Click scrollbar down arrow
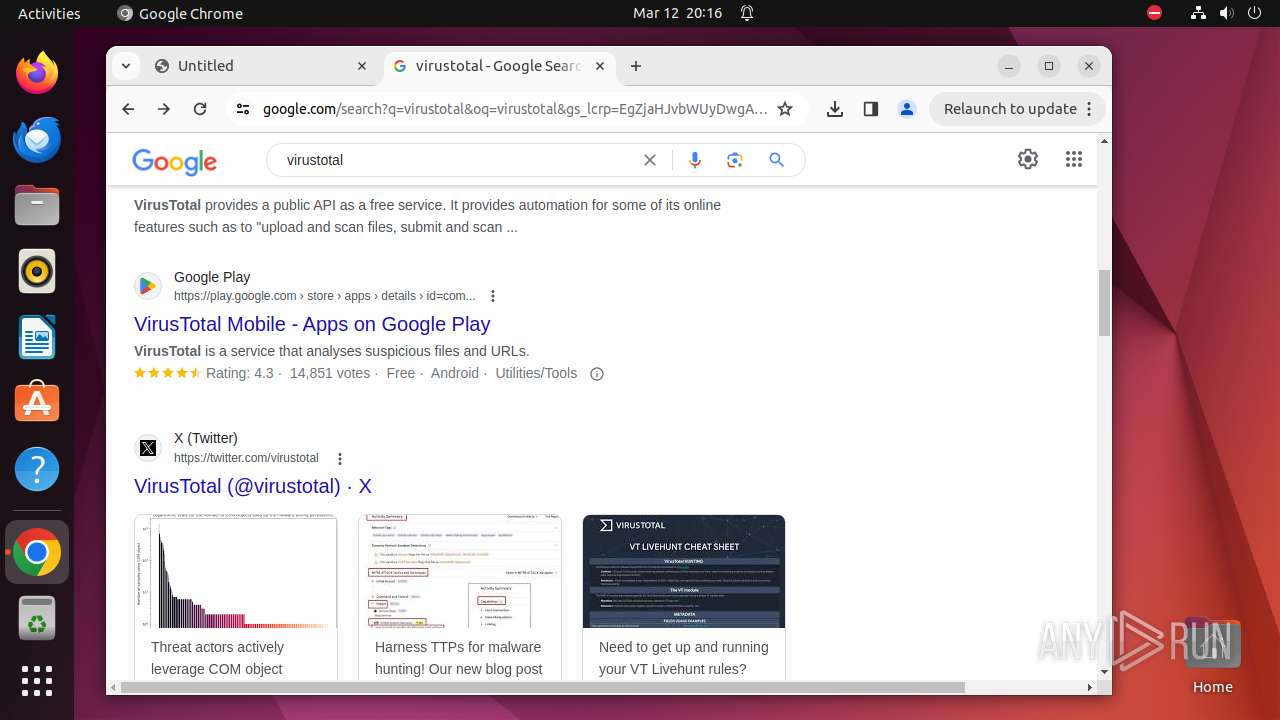Screen dimensions: 1280x720 point(1104,673)
